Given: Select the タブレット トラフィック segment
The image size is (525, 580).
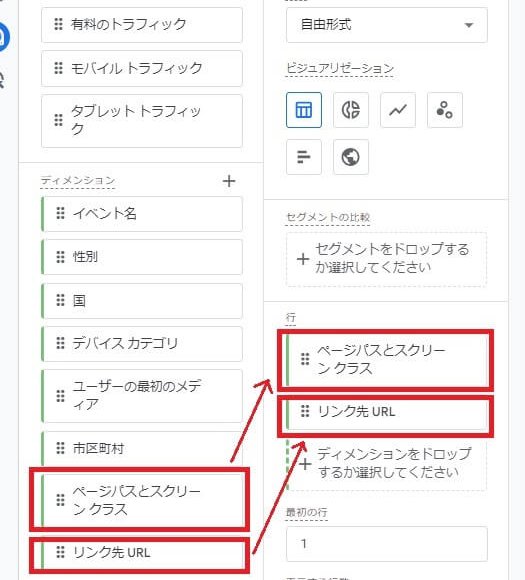Looking at the screenshot, I should [142, 121].
